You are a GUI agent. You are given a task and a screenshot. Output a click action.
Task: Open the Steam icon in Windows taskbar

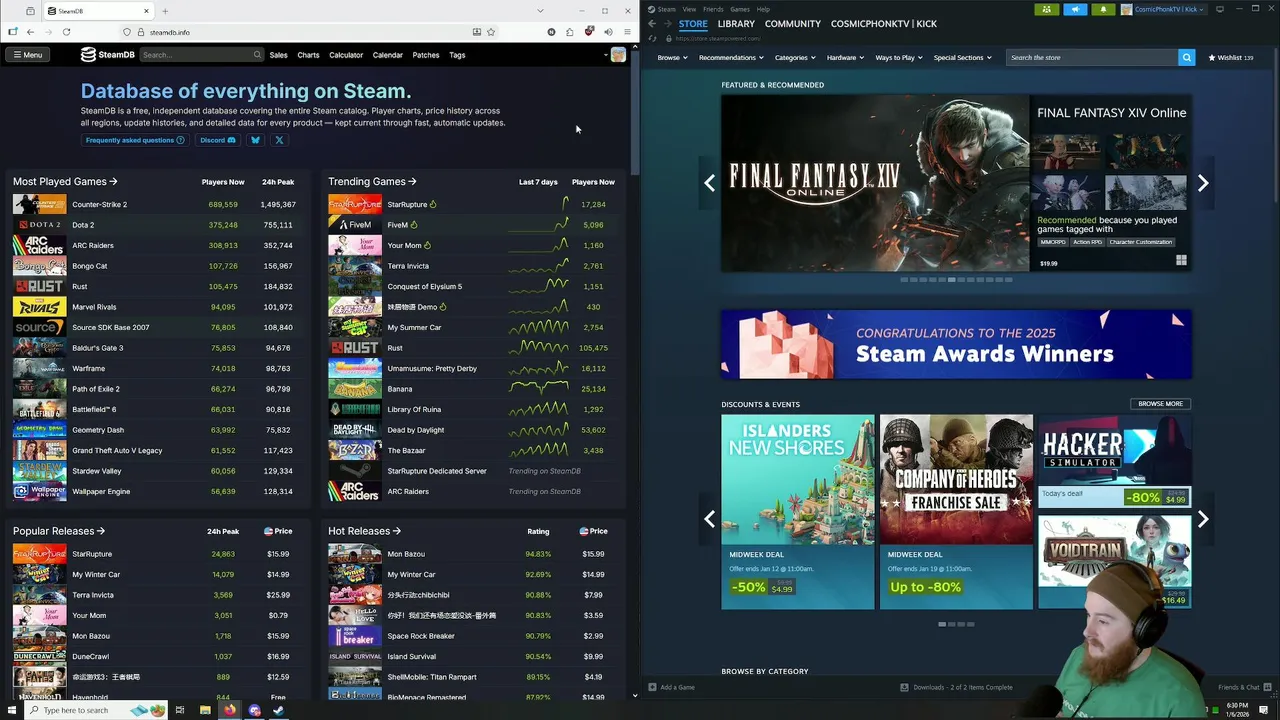pos(278,710)
